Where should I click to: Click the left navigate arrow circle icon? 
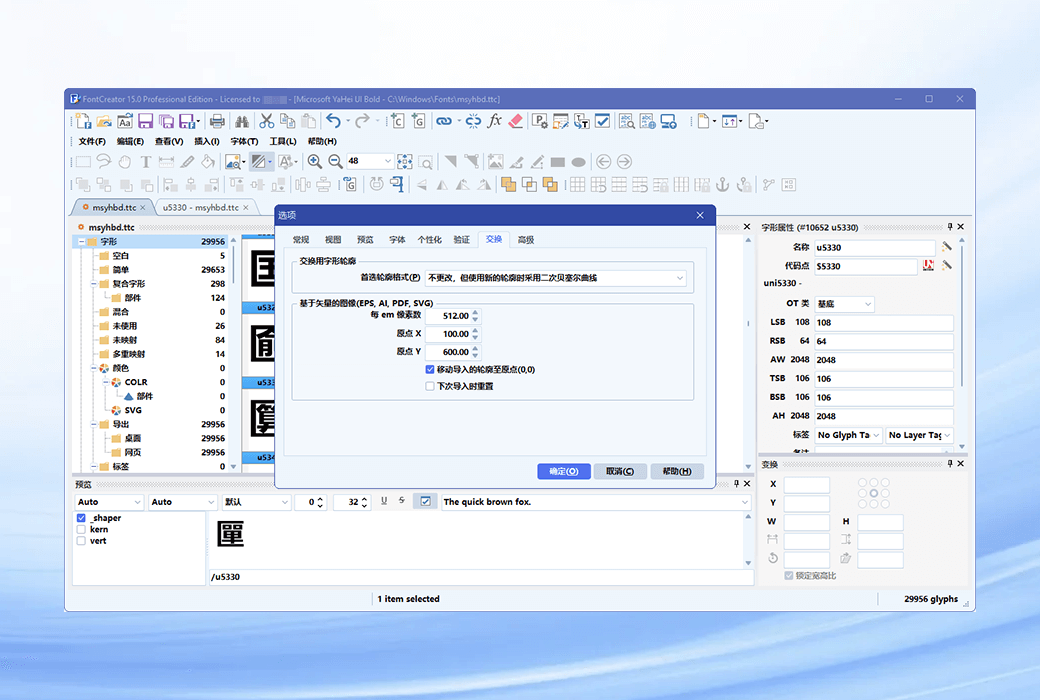pos(604,161)
